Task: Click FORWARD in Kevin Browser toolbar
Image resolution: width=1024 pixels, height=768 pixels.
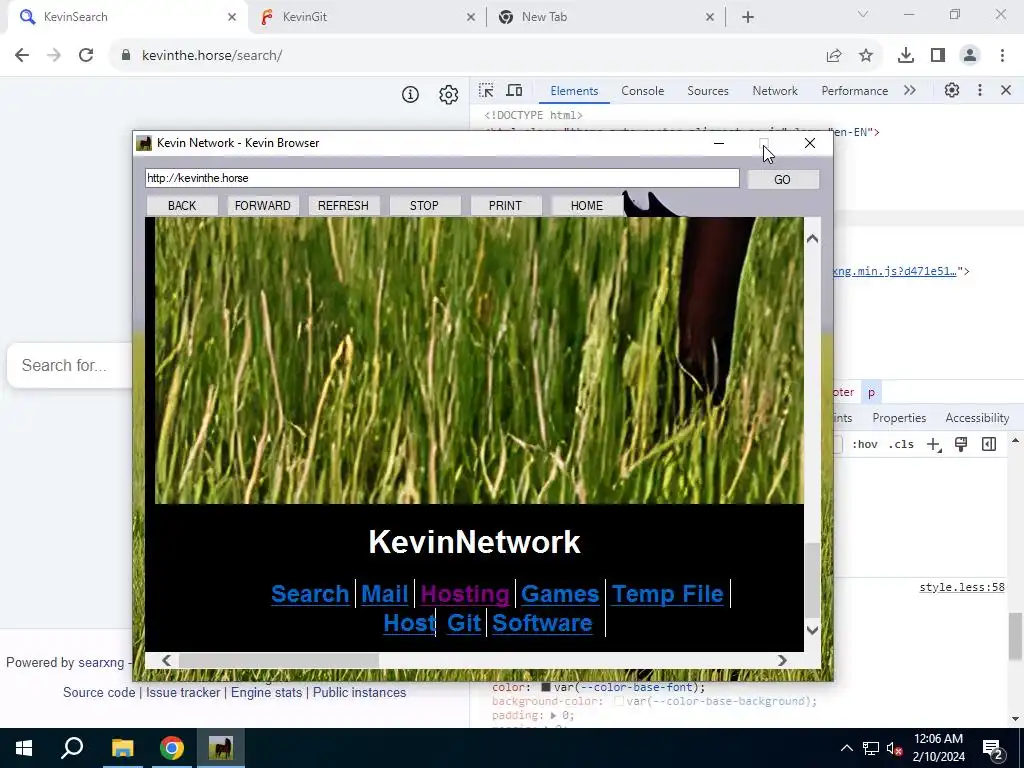Action: coord(263,206)
